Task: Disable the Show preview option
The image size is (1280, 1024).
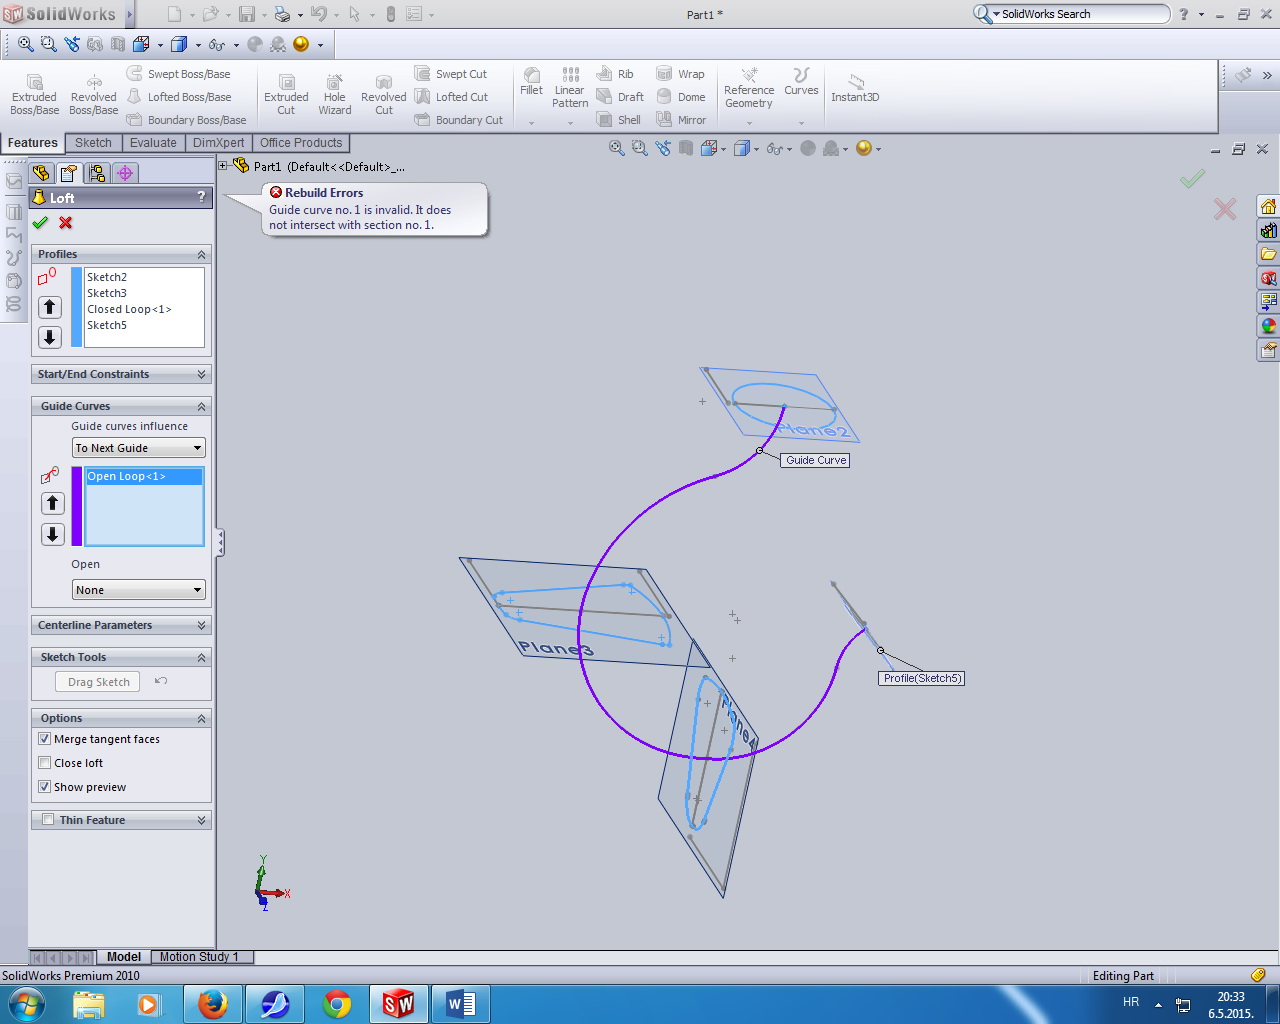Action: point(44,787)
